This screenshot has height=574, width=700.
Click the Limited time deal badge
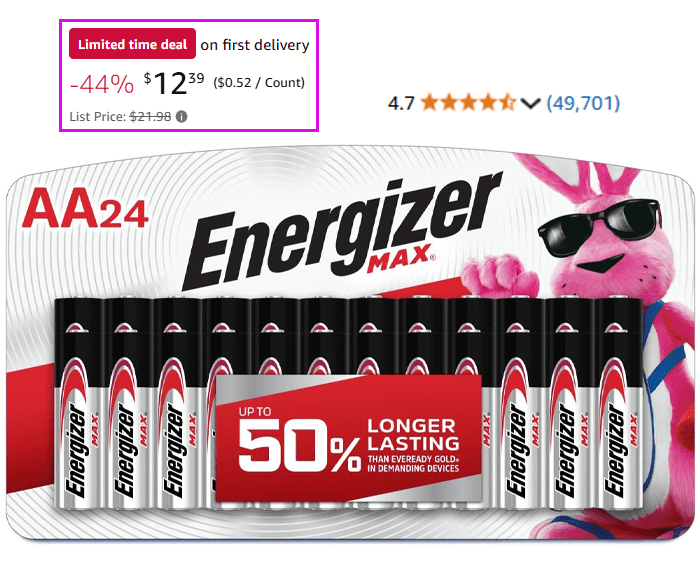pyautogui.click(x=132, y=44)
